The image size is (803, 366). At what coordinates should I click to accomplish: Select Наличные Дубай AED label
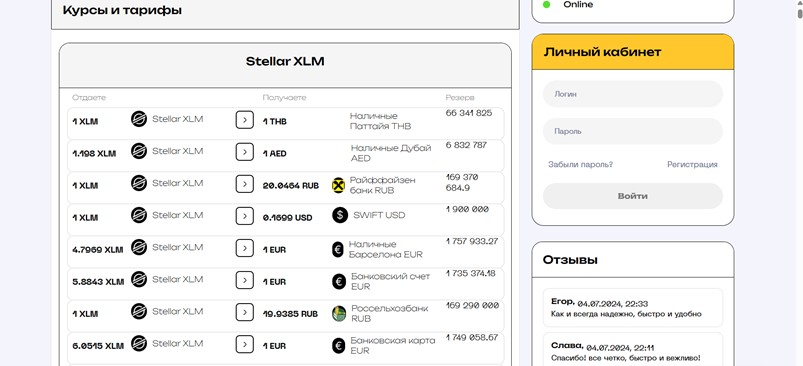point(391,153)
